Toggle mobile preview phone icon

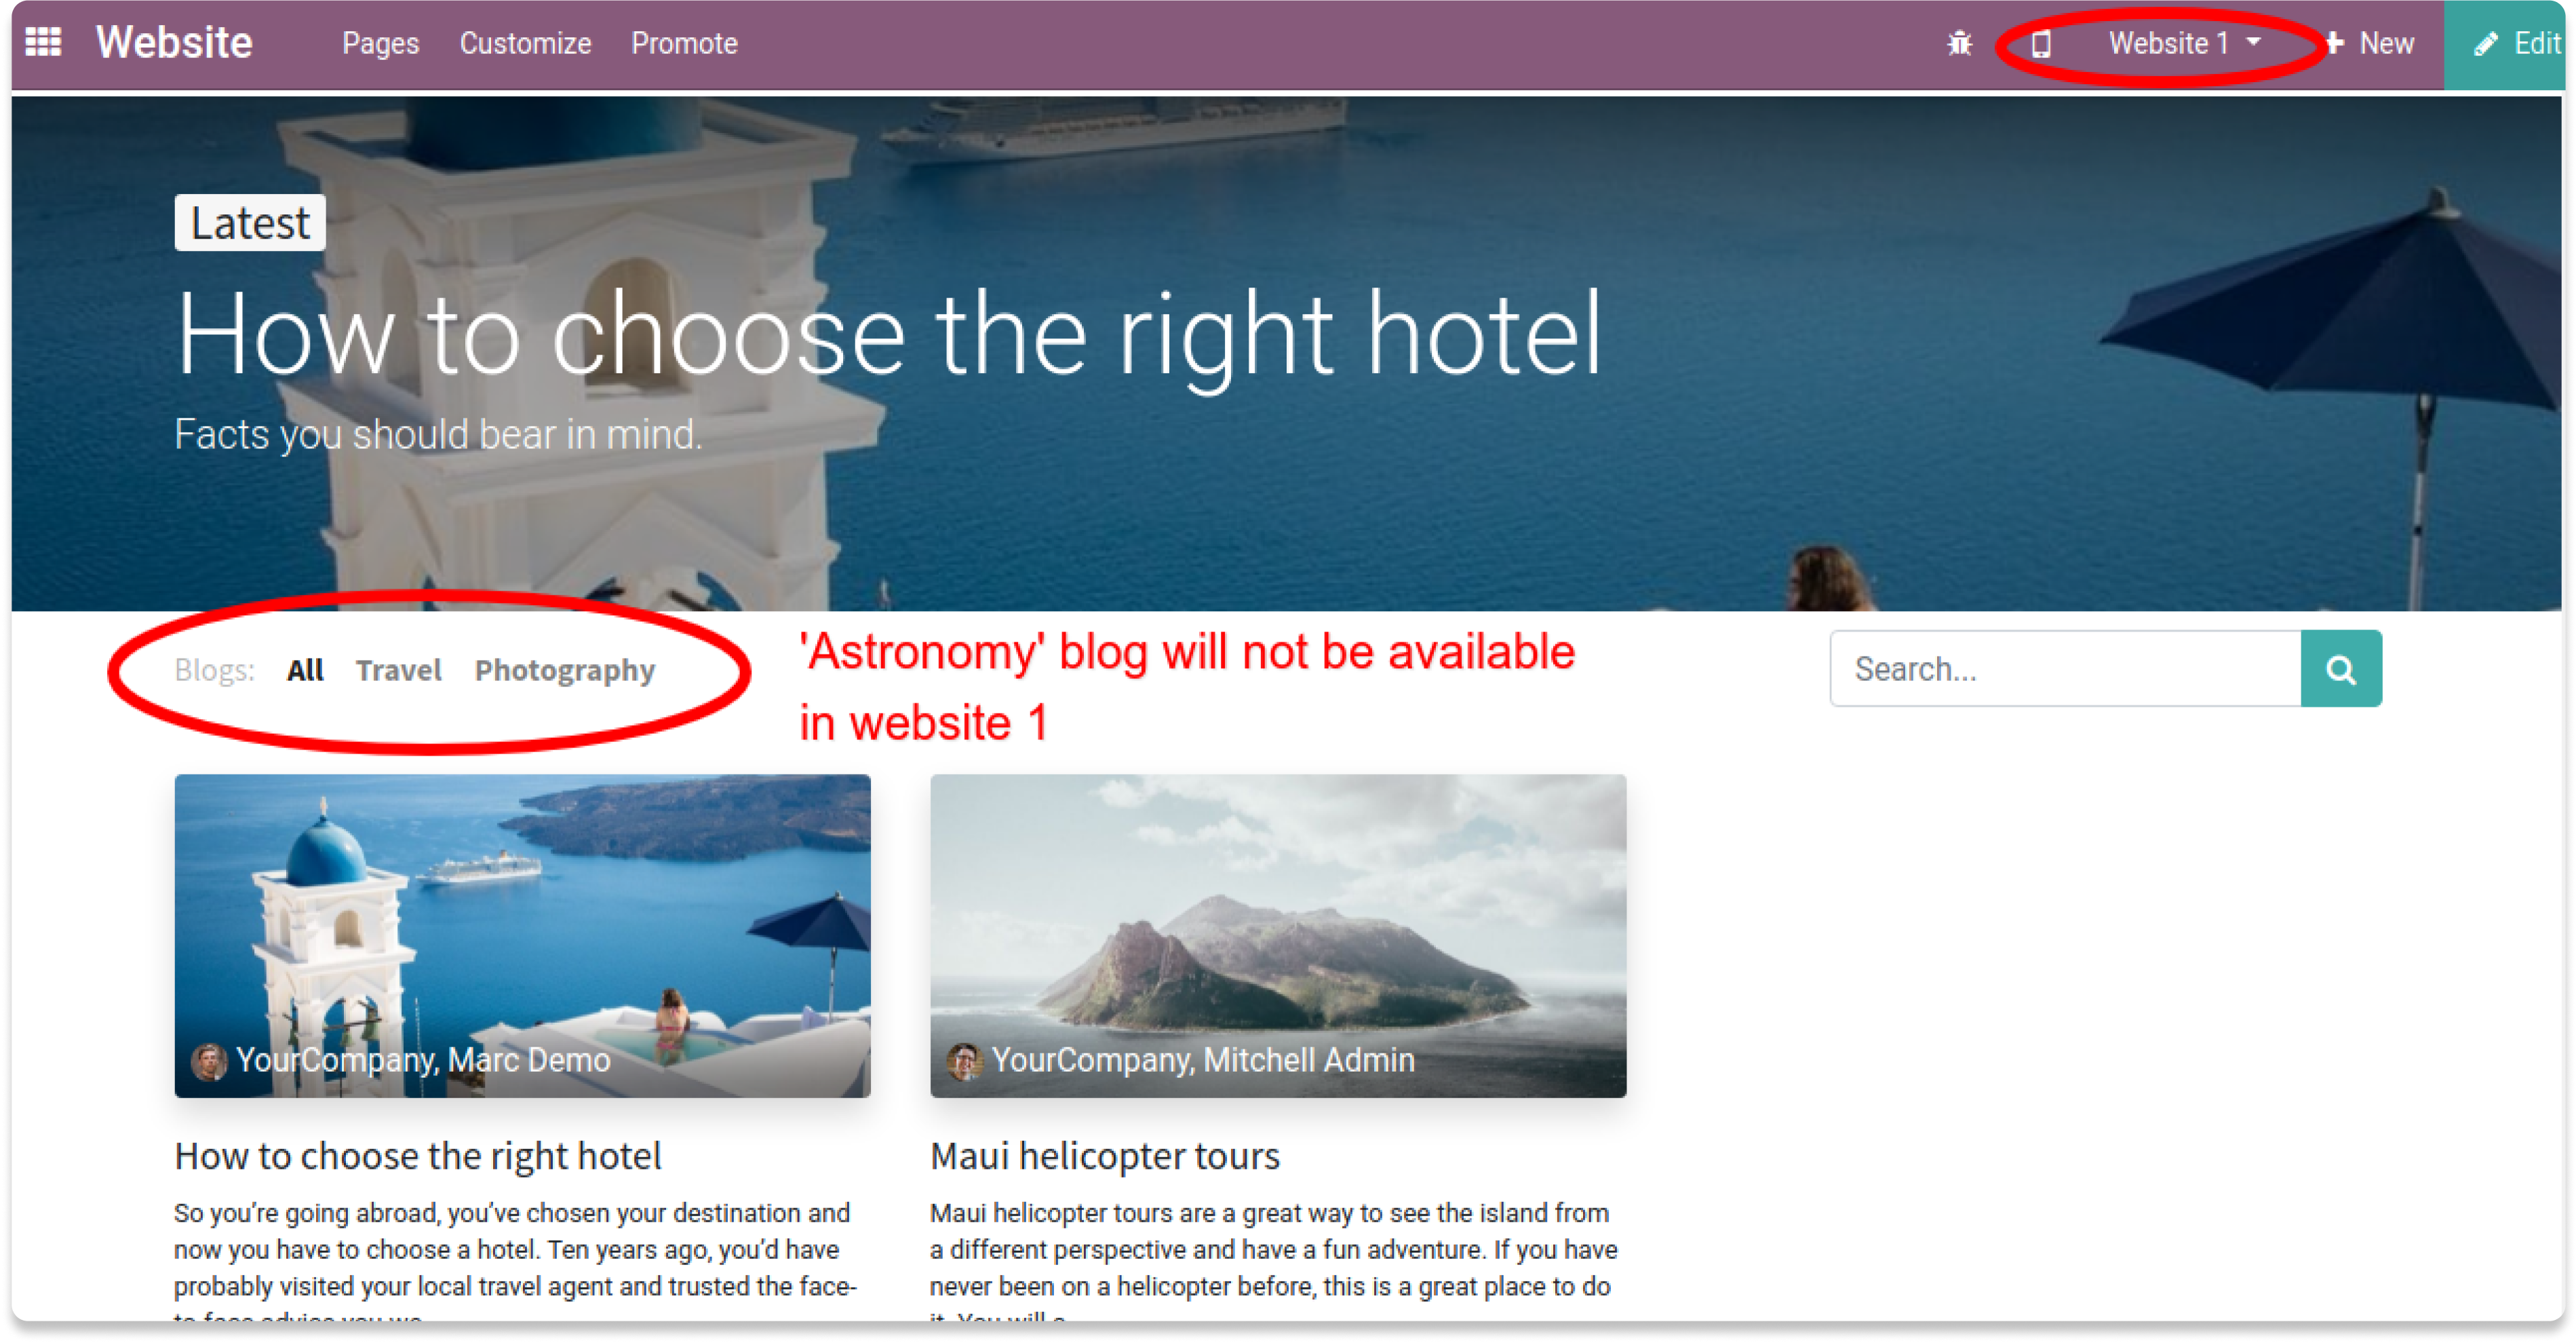click(x=2041, y=43)
